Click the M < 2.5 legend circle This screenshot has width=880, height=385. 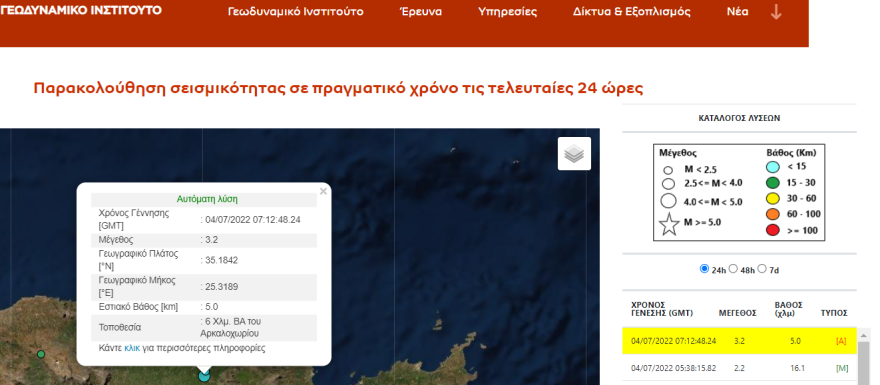point(668,170)
